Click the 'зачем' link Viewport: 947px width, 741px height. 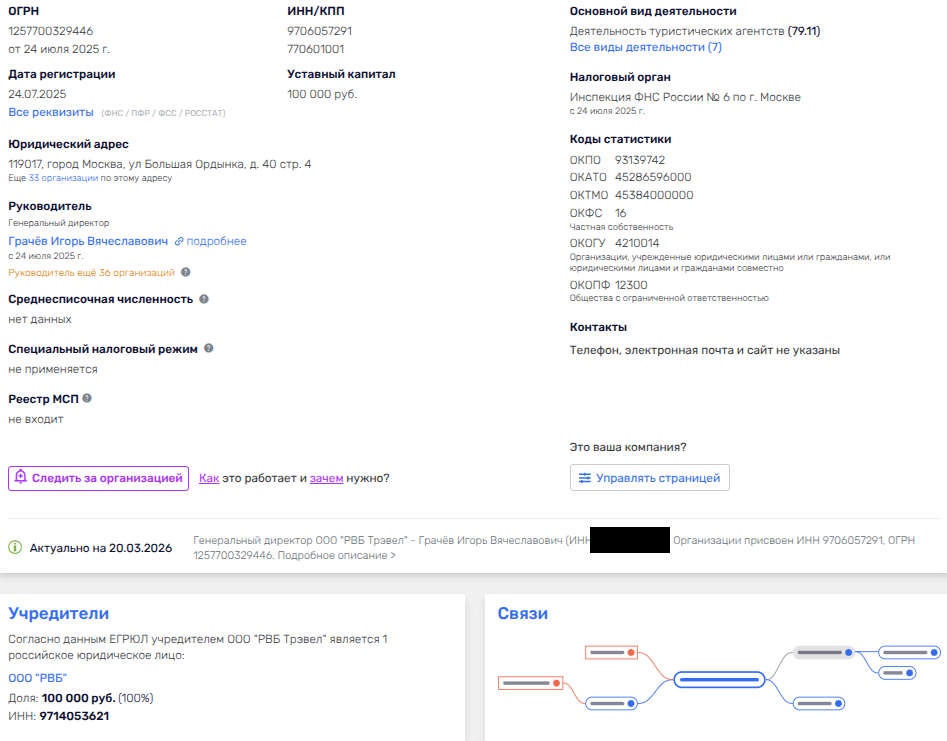coord(326,478)
